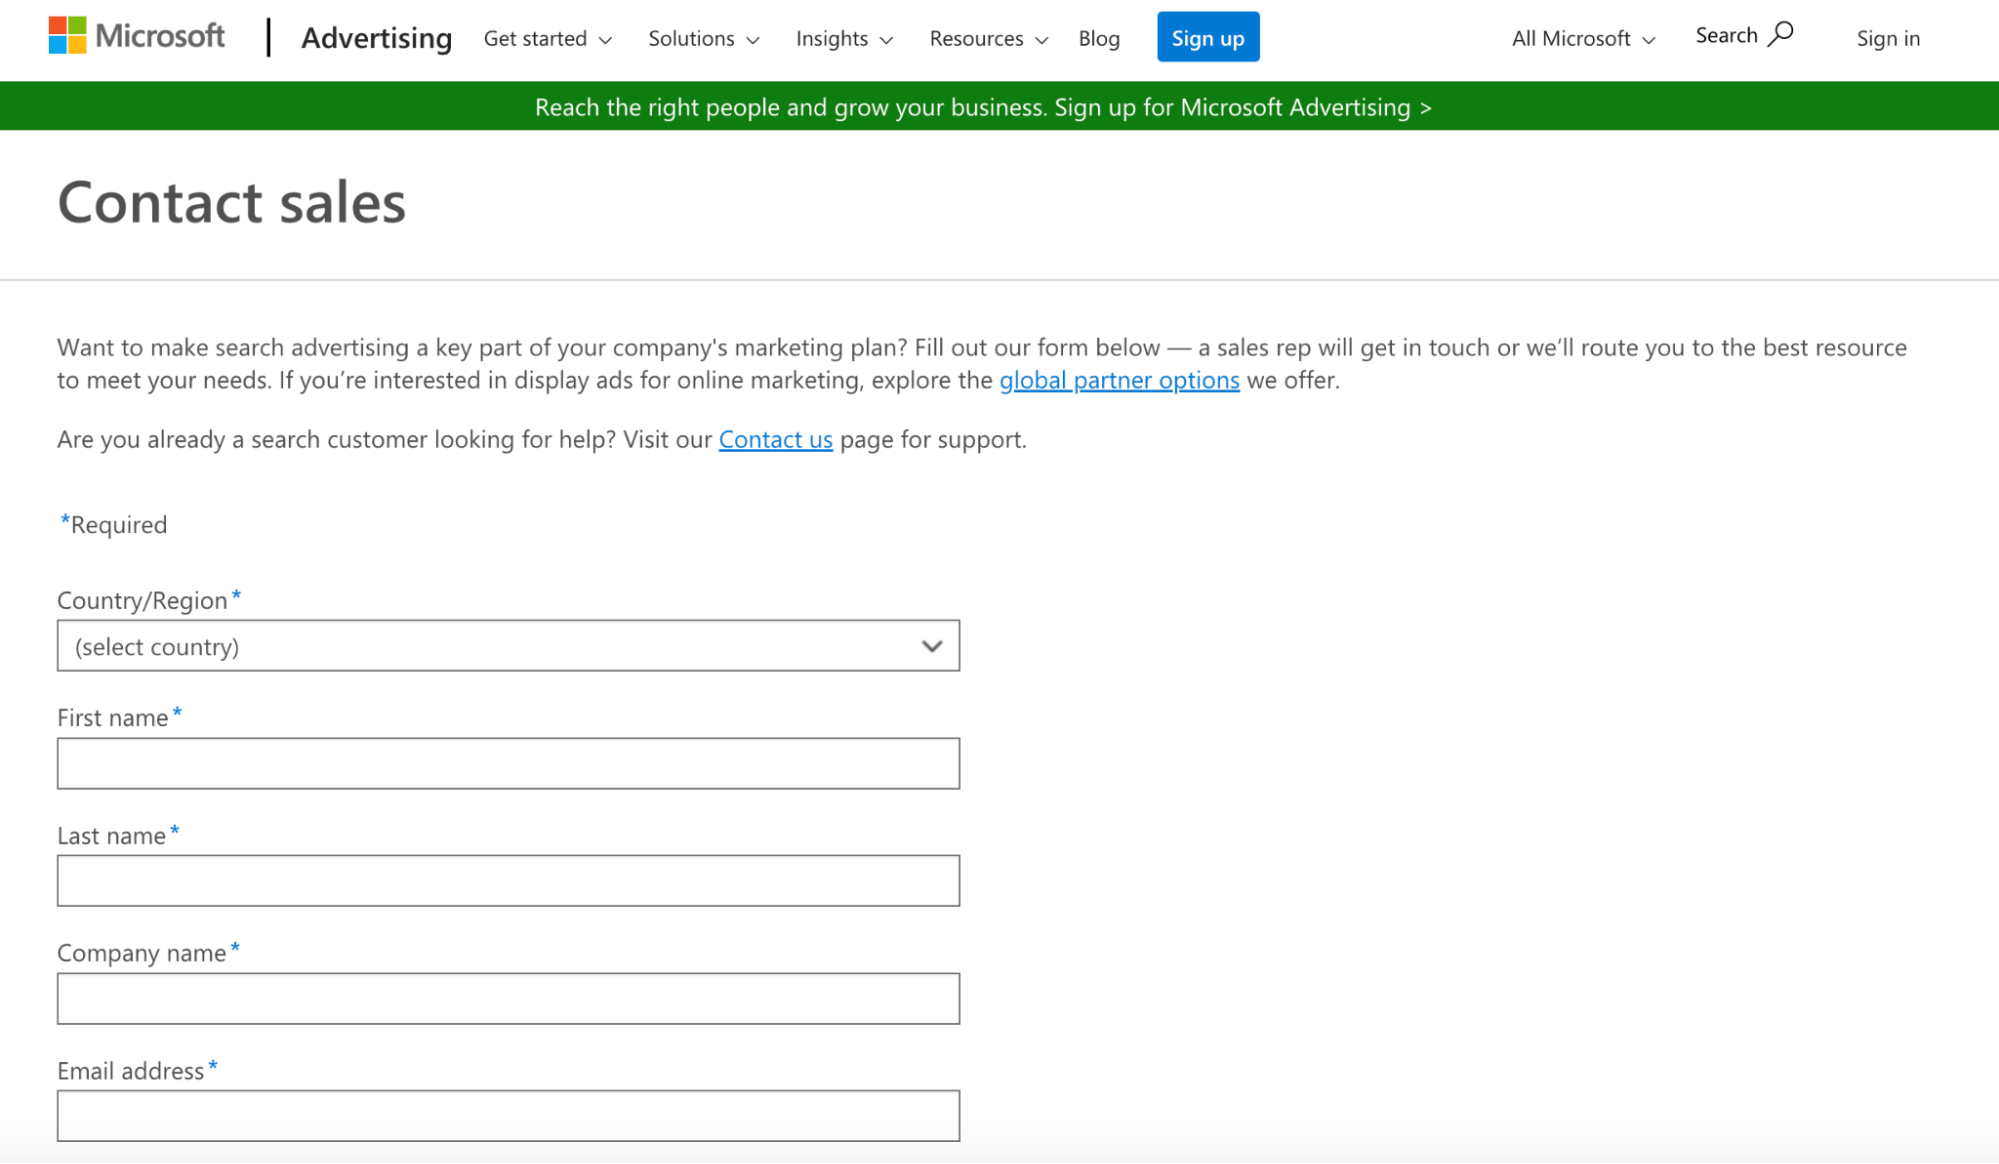
Task: Click the Company name input field
Action: (507, 998)
